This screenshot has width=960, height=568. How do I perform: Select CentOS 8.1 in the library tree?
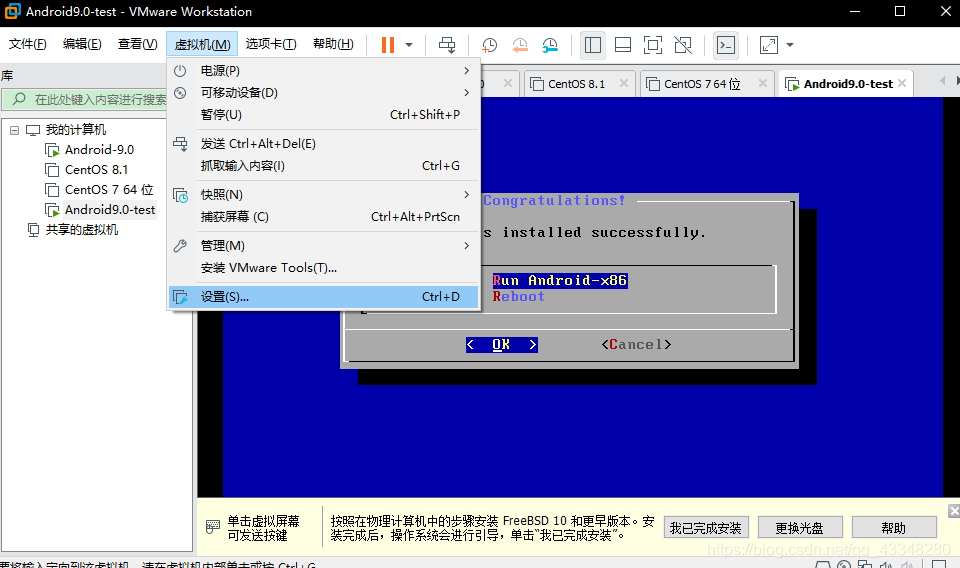[x=96, y=170]
